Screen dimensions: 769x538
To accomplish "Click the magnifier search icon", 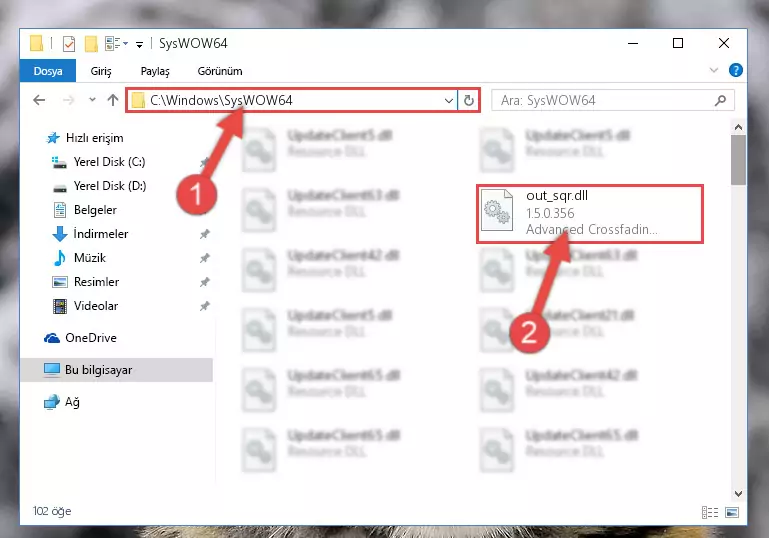I will [x=720, y=101].
